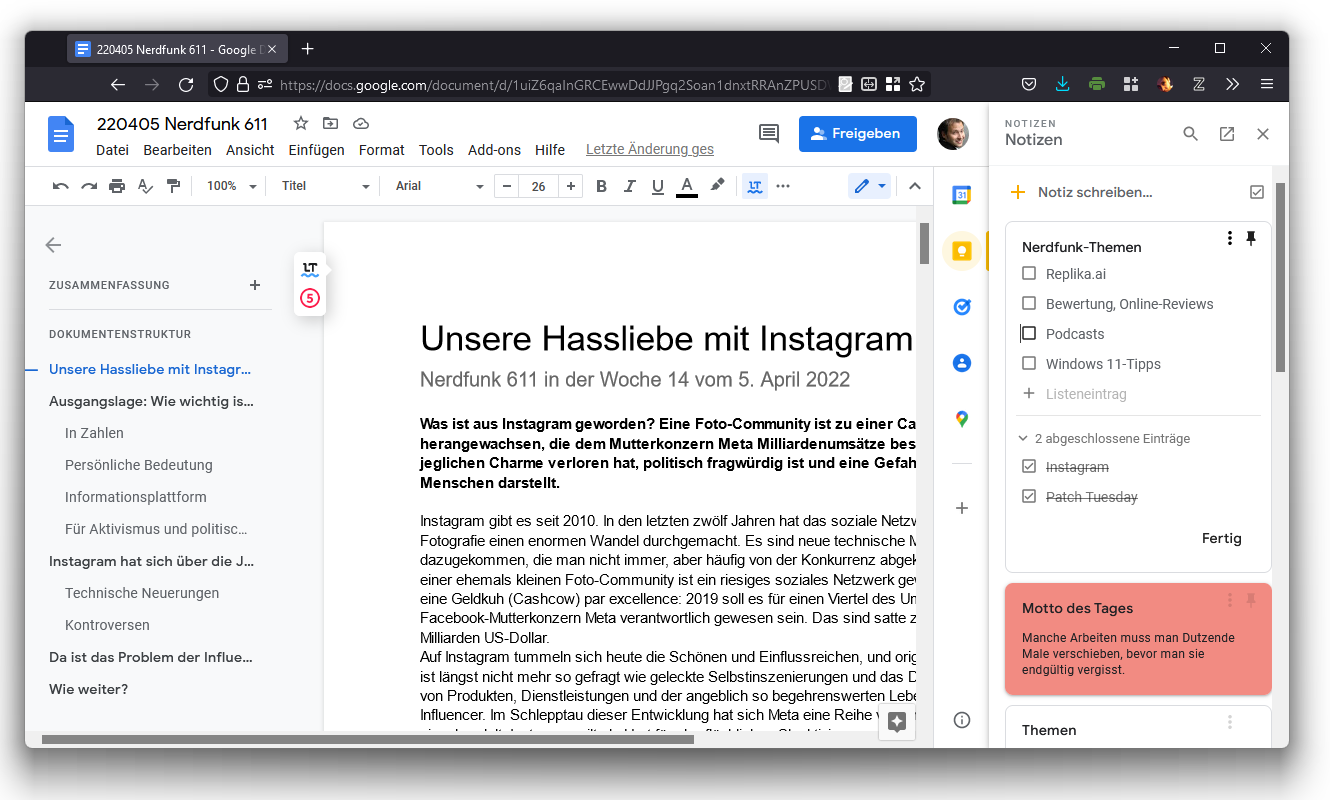The width and height of the screenshot is (1330, 800).
Task: Star the document 220405 Nerdfunk 611
Action: (x=300, y=124)
